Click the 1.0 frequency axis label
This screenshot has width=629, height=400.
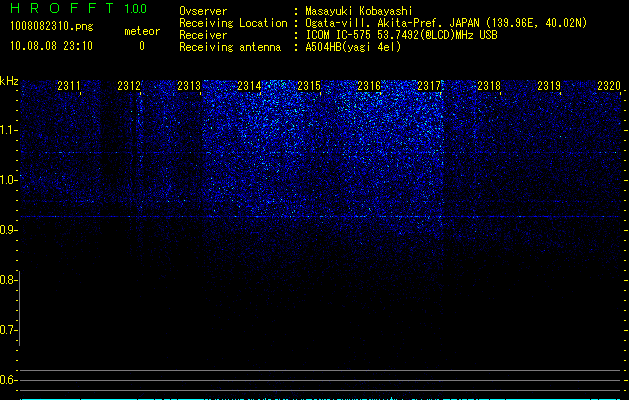[9, 180]
